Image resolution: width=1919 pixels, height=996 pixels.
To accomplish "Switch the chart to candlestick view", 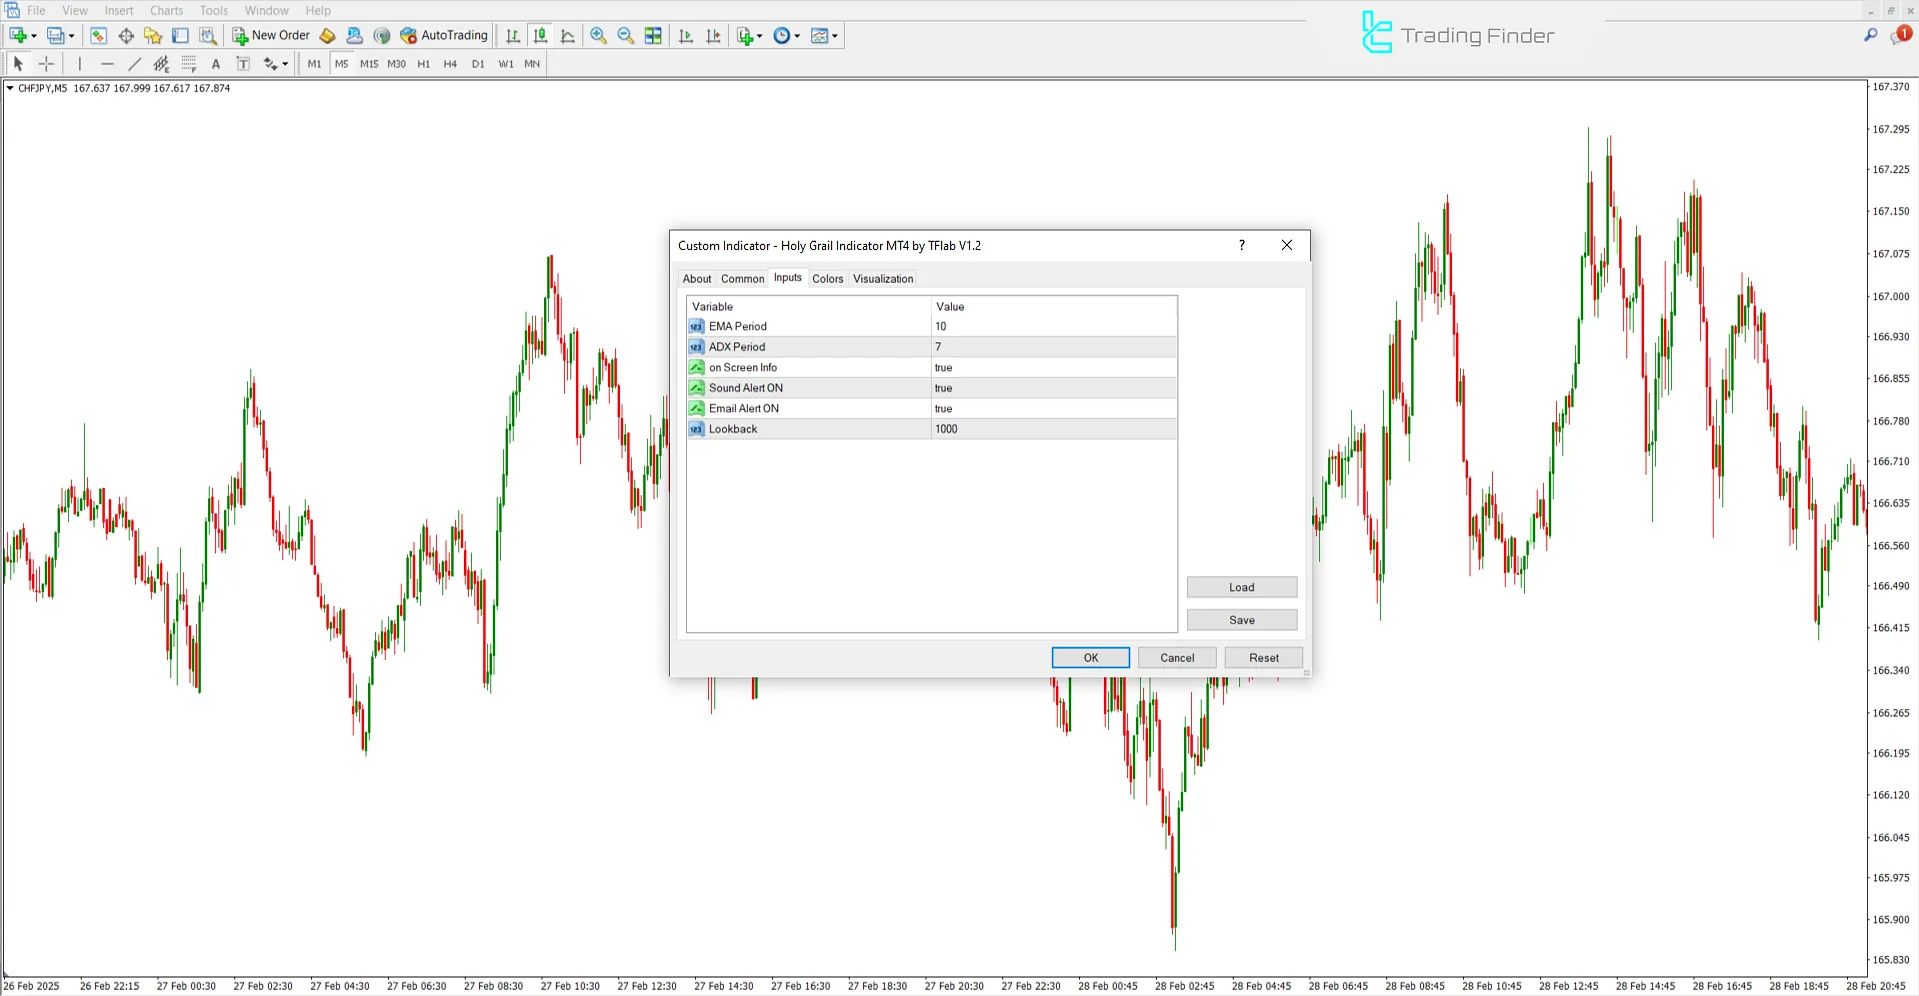I will click(540, 35).
